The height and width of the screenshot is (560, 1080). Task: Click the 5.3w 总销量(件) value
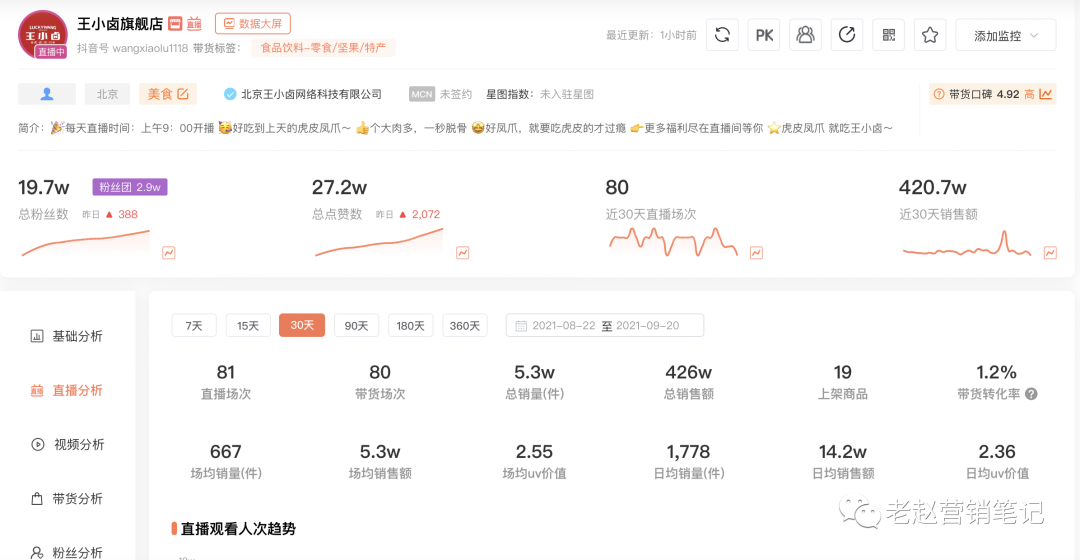(534, 373)
